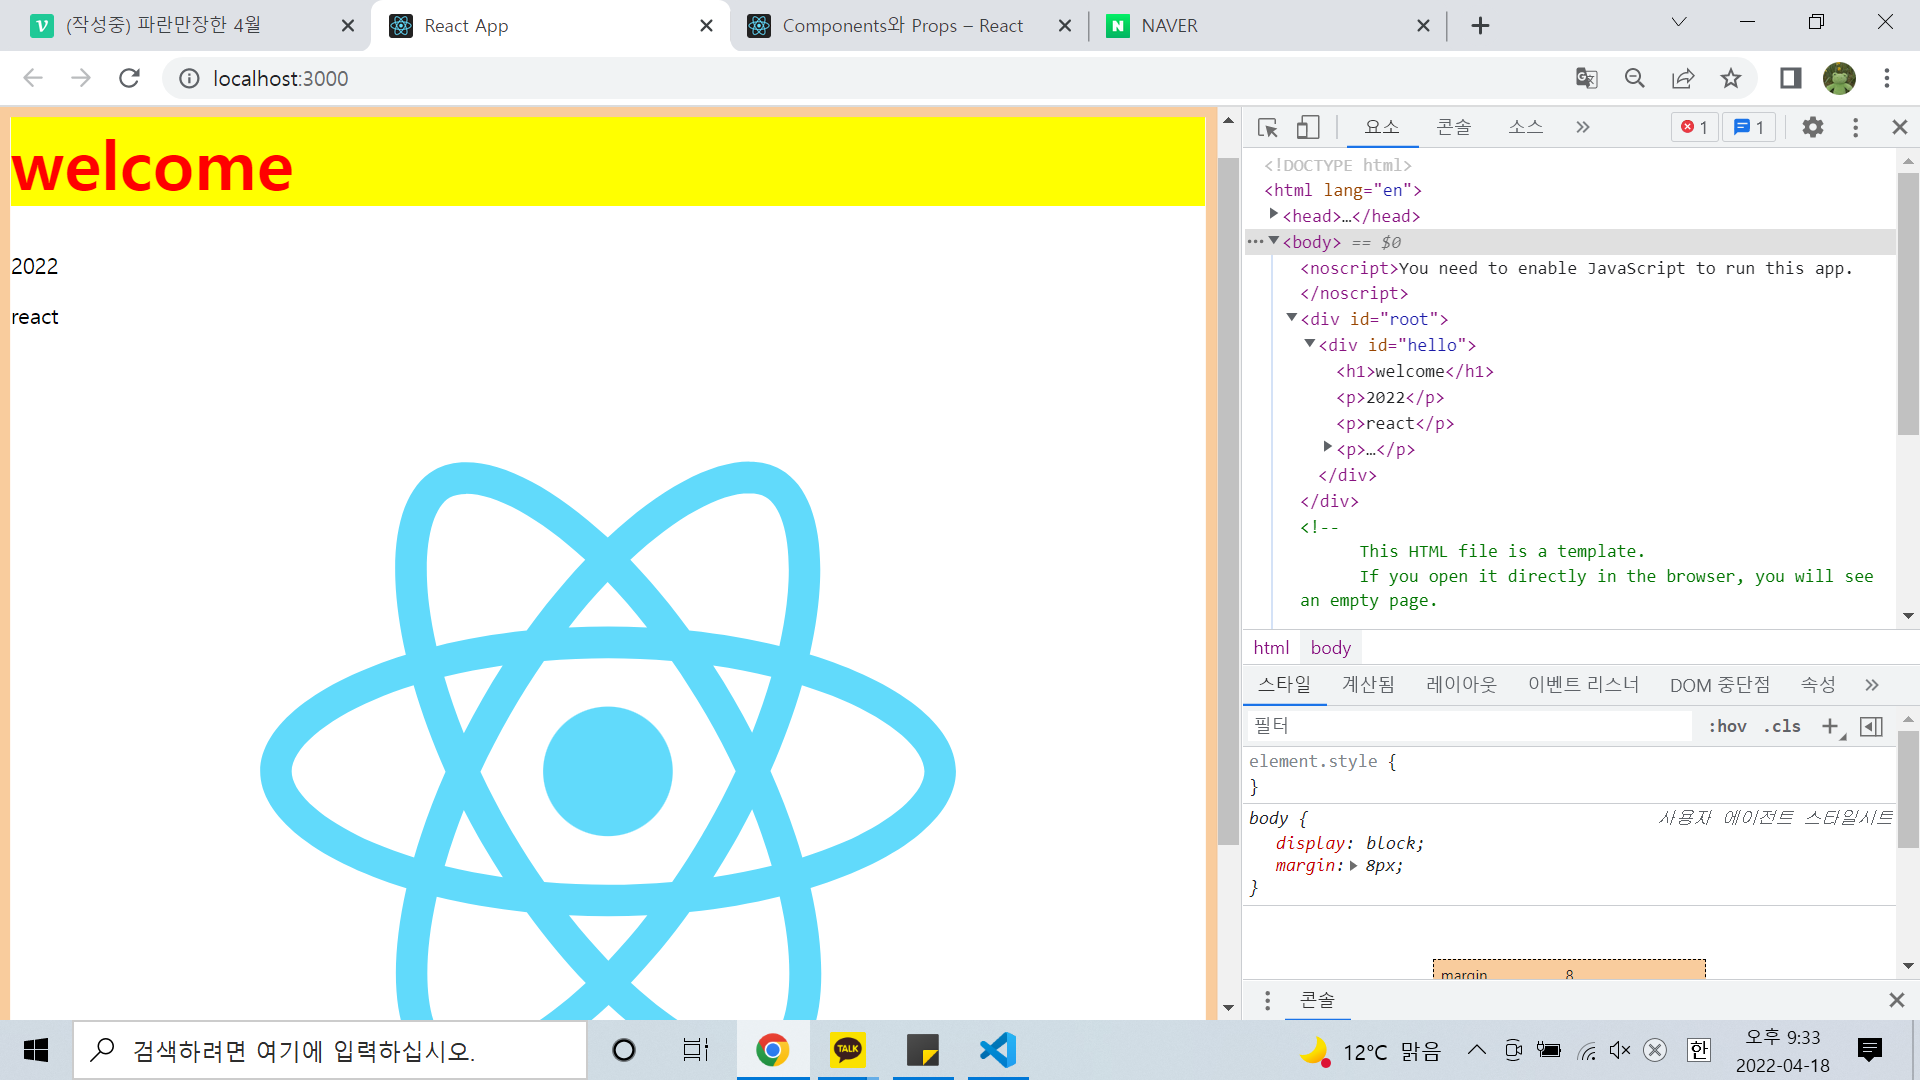The width and height of the screenshot is (1920, 1080).
Task: Click the page vertical scrollbar thumb
Action: click(x=1228, y=500)
